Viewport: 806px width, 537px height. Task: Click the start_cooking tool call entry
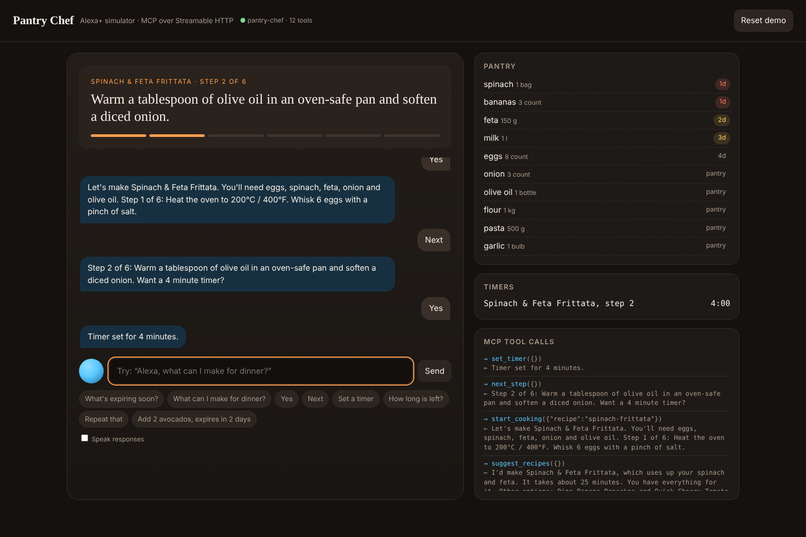pyautogui.click(x=607, y=433)
